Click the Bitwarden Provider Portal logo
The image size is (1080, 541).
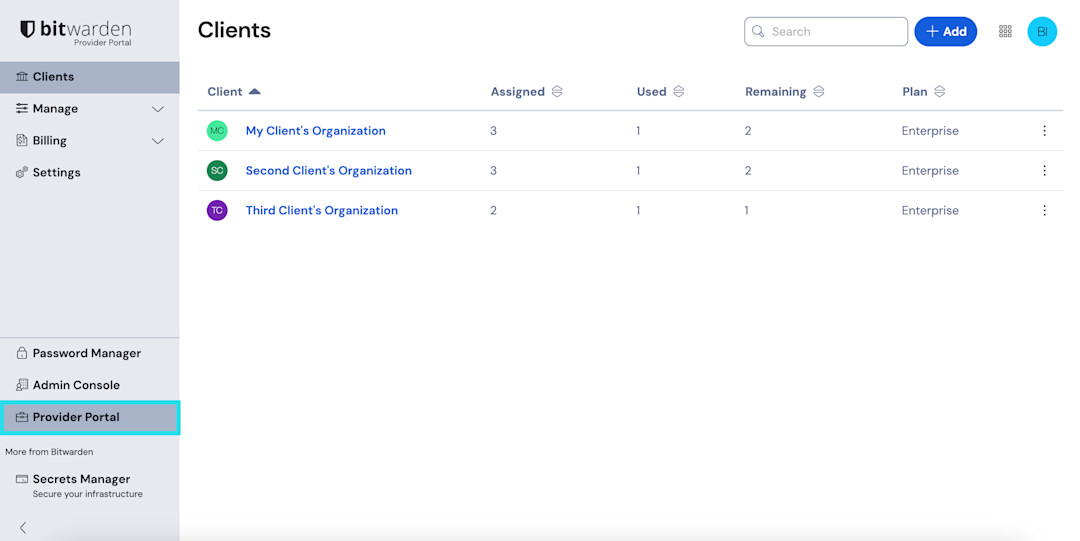76,32
